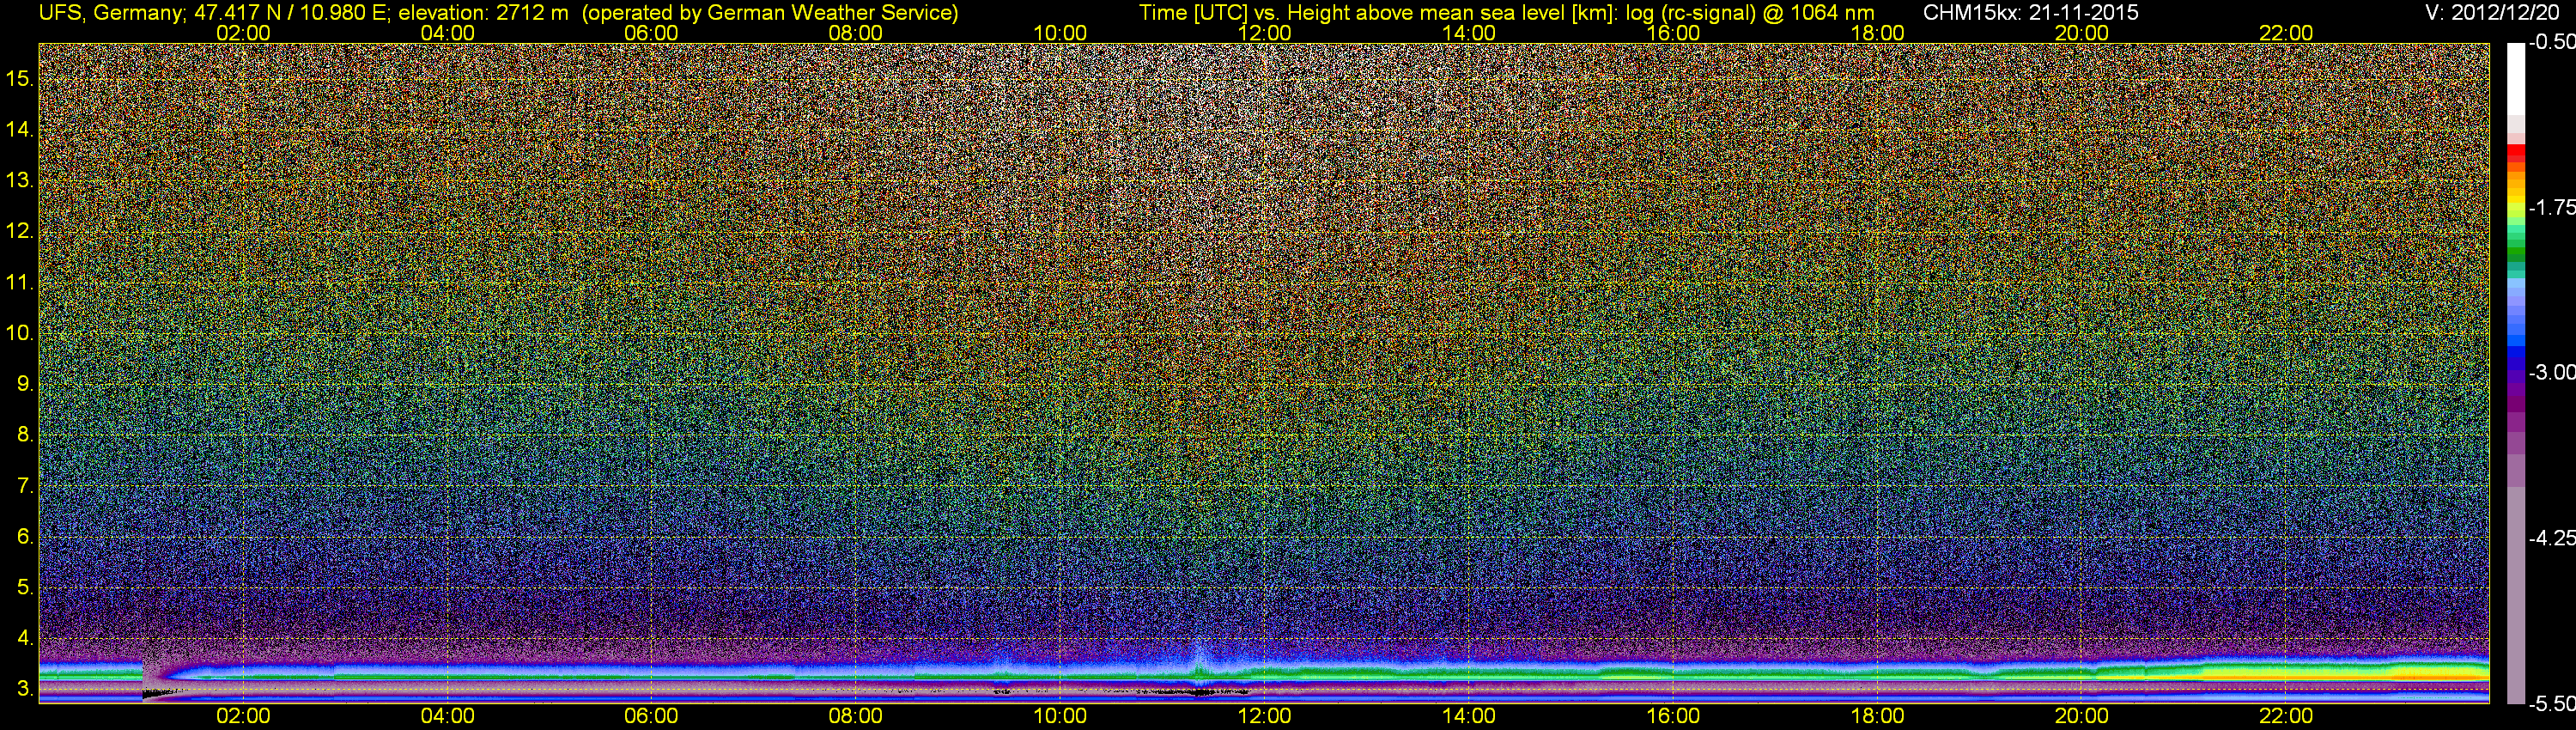Click the 12:00 label on the top time axis
This screenshot has width=2576, height=730.
[1264, 33]
